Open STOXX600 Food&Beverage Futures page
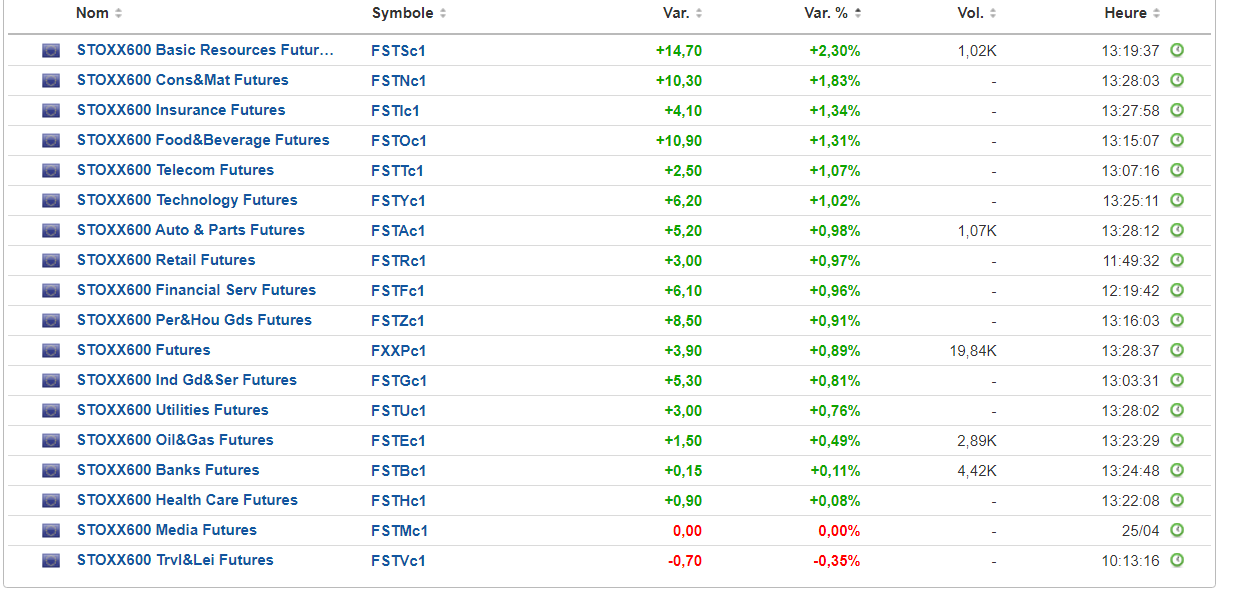1241x593 pixels. [203, 140]
